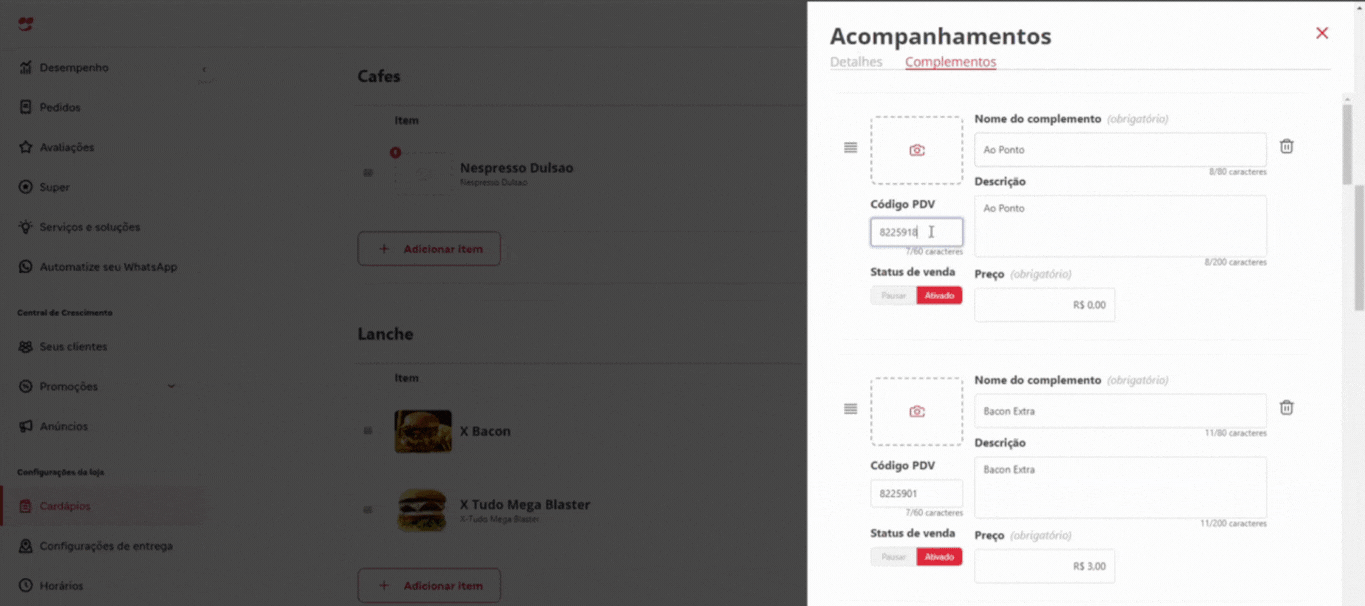1365x606 pixels.
Task: Upload photo for the Ao Ponto complement
Action: click(x=916, y=150)
